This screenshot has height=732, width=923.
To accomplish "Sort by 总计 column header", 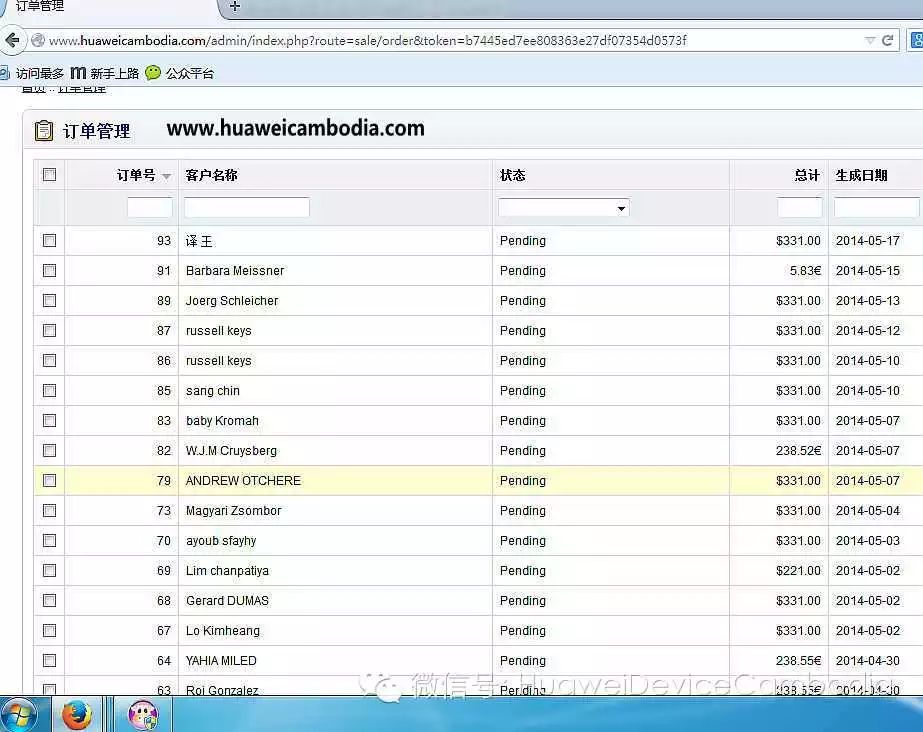I will 807,175.
